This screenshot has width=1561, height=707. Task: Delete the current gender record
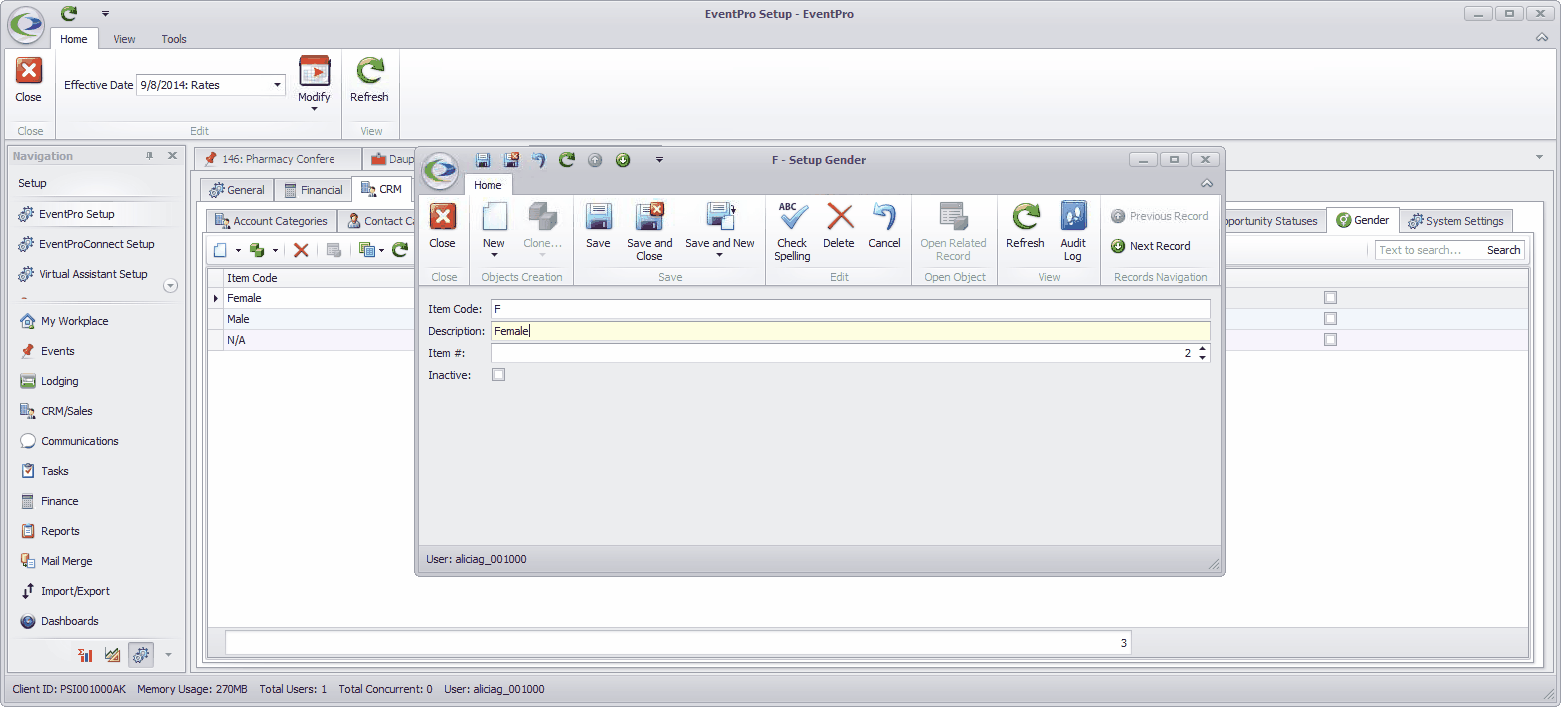(839, 226)
